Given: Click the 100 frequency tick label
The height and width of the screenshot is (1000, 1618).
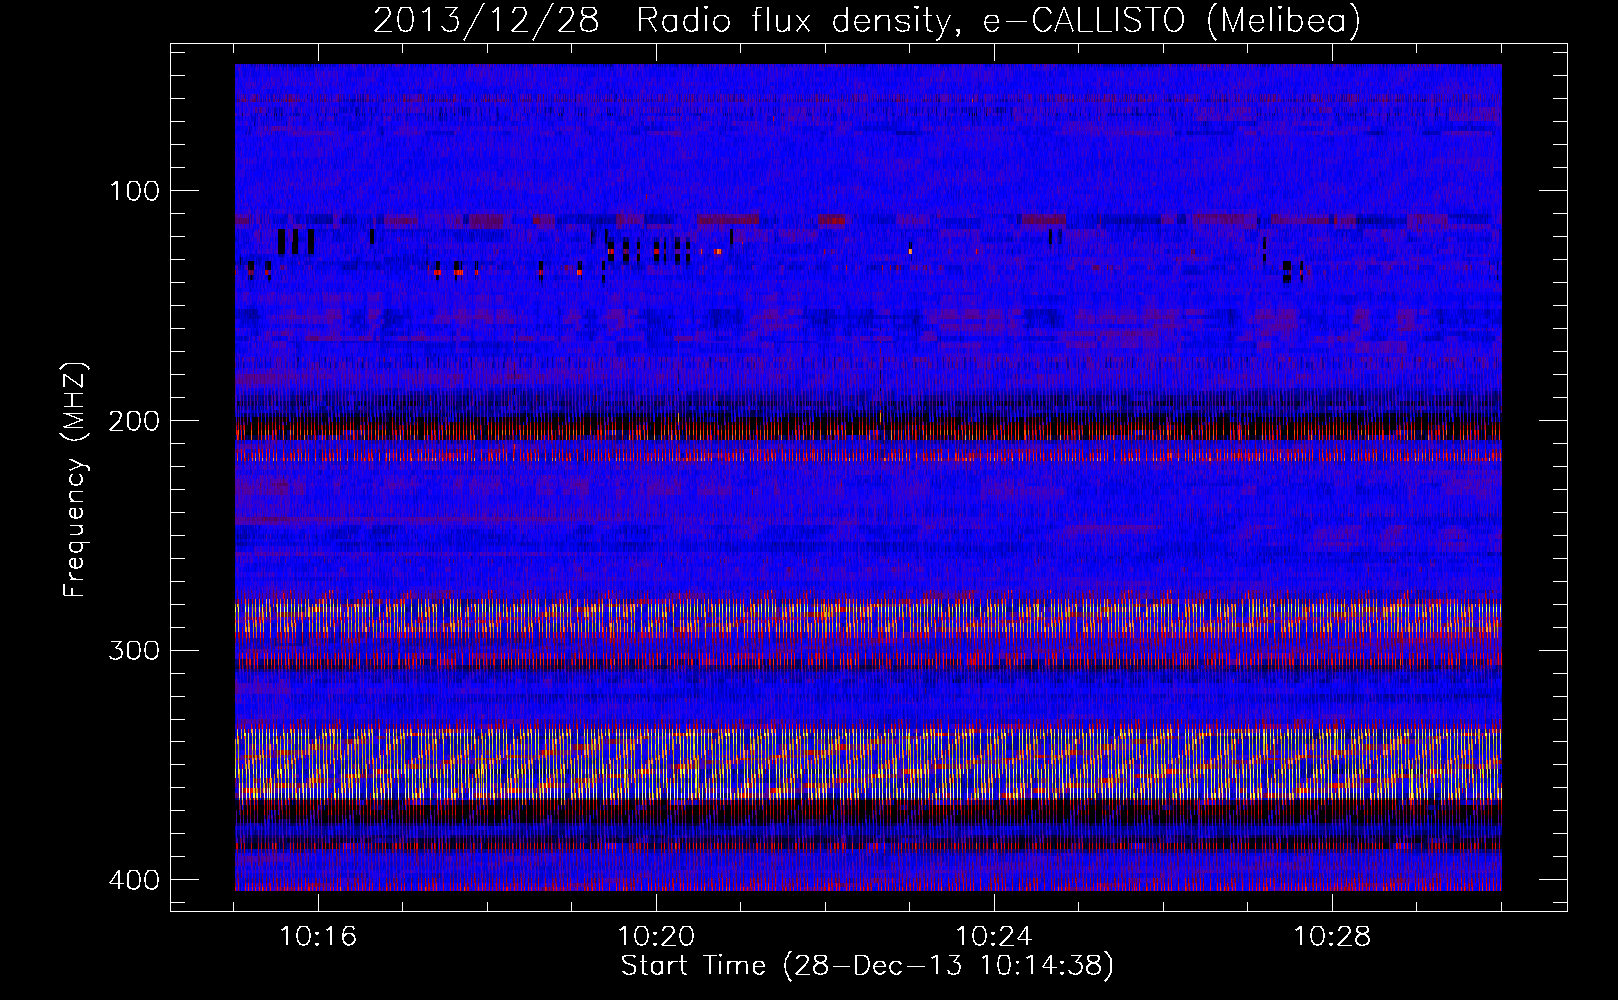Looking at the screenshot, I should [x=133, y=191].
